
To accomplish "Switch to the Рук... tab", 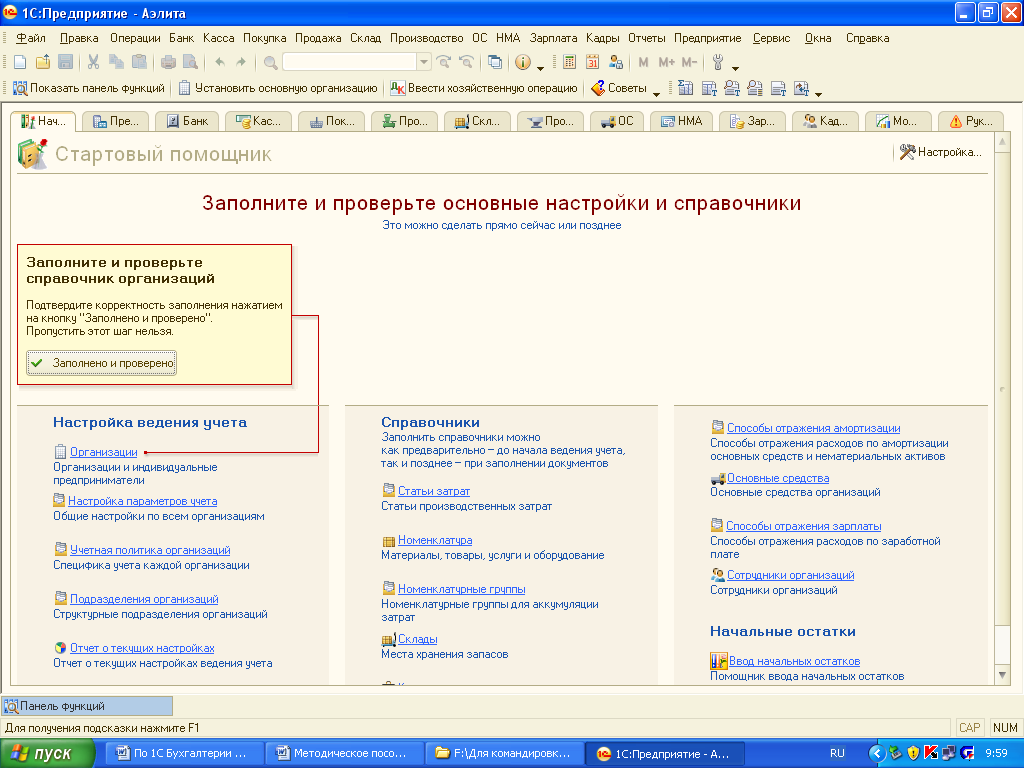I will [971, 121].
